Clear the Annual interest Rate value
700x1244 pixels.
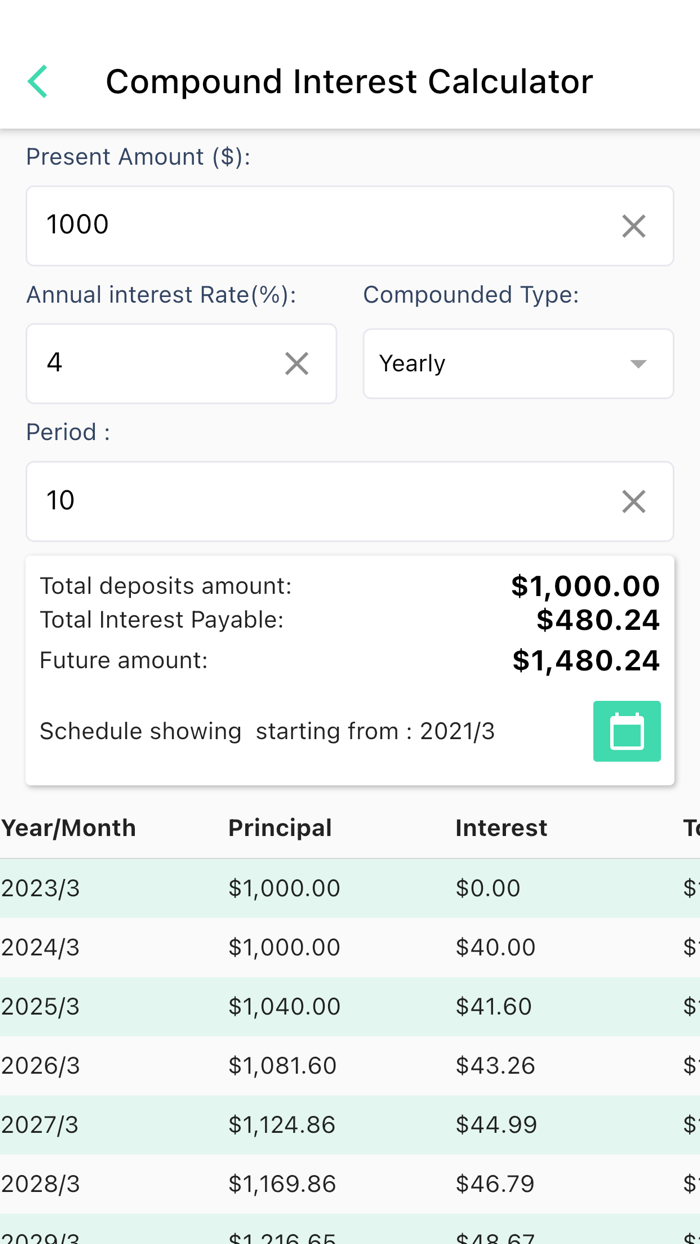297,363
